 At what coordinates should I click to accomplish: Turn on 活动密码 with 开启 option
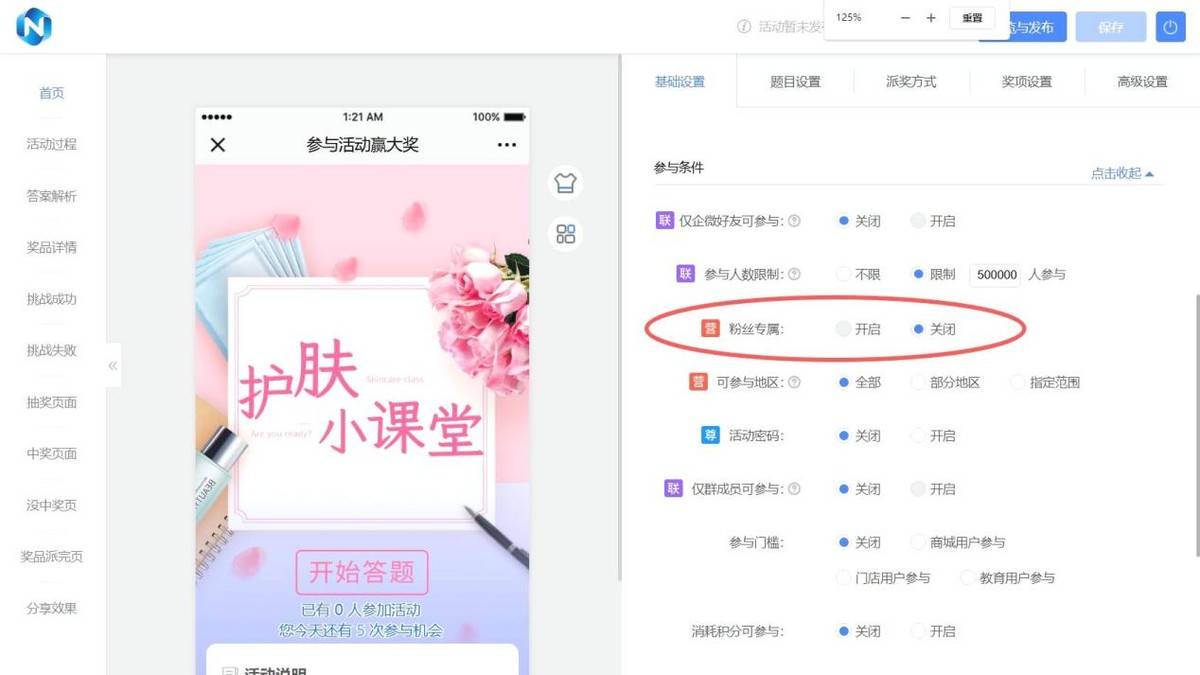click(919, 436)
